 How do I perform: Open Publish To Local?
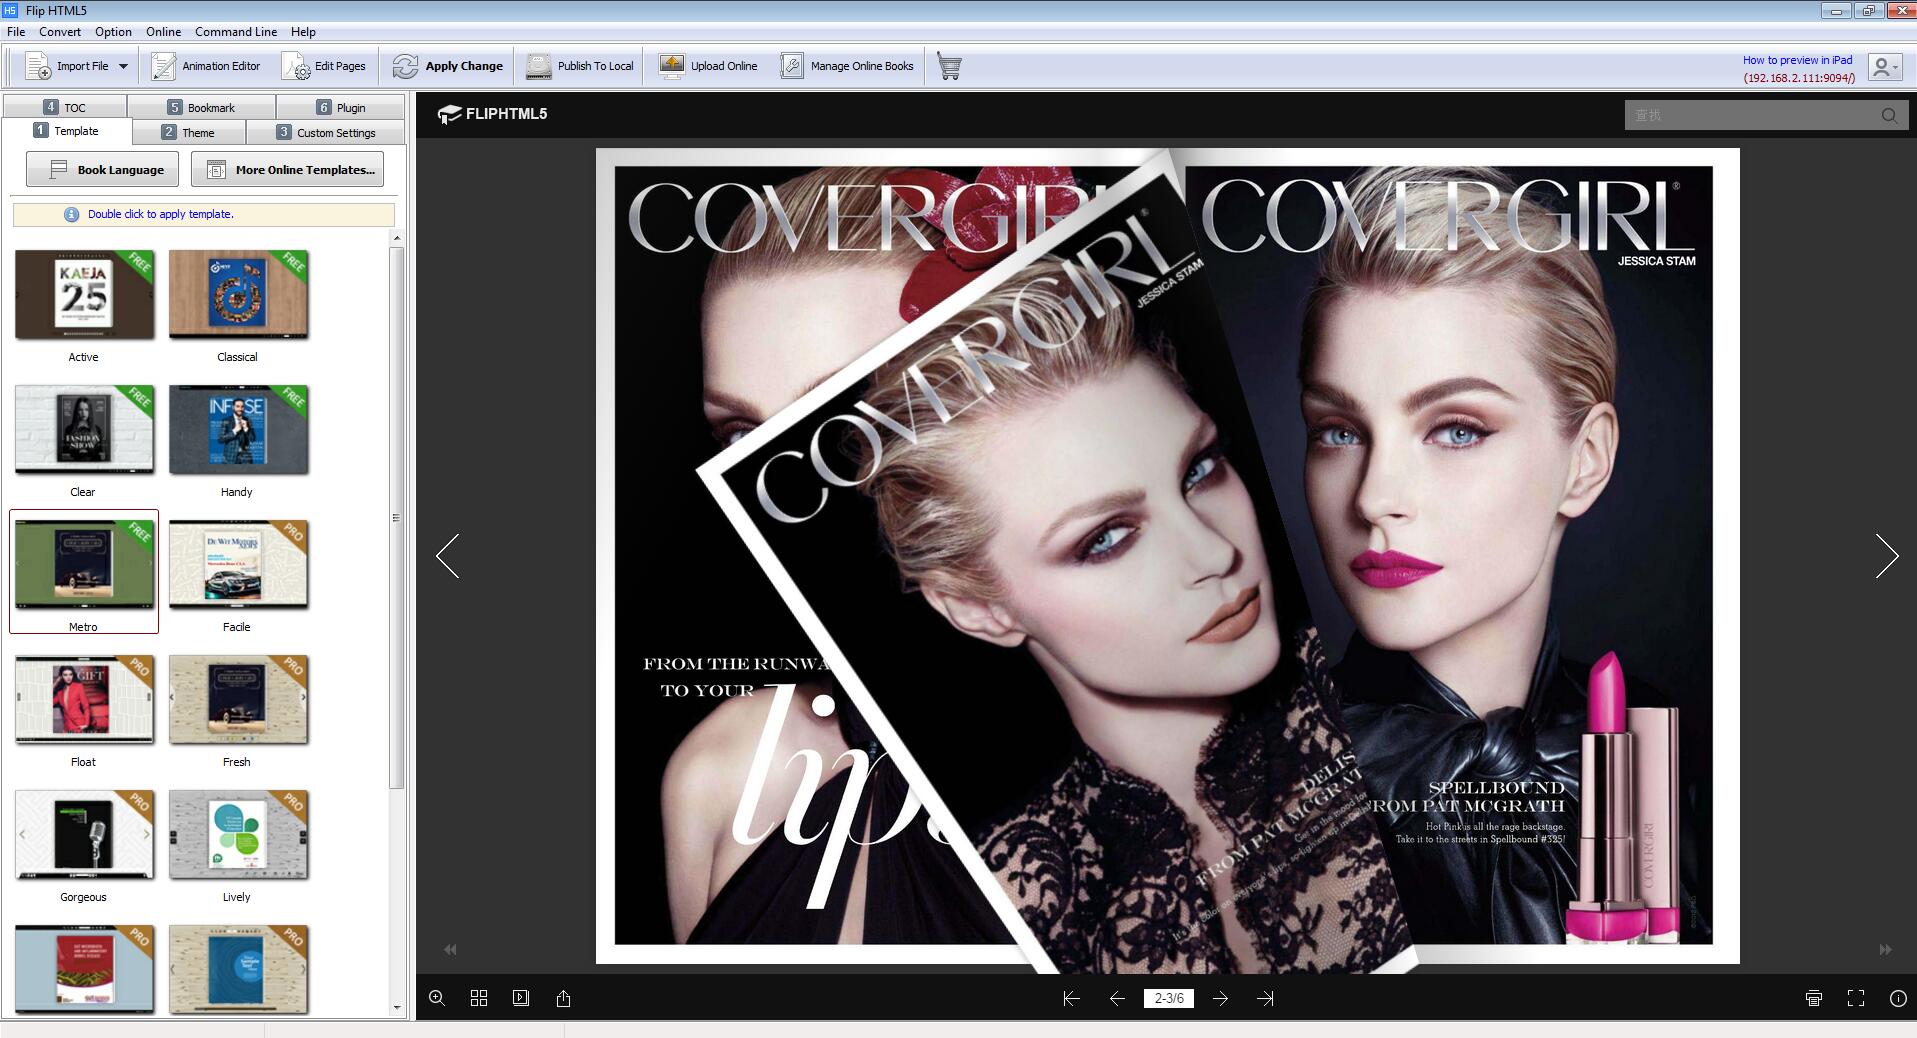pyautogui.click(x=580, y=66)
